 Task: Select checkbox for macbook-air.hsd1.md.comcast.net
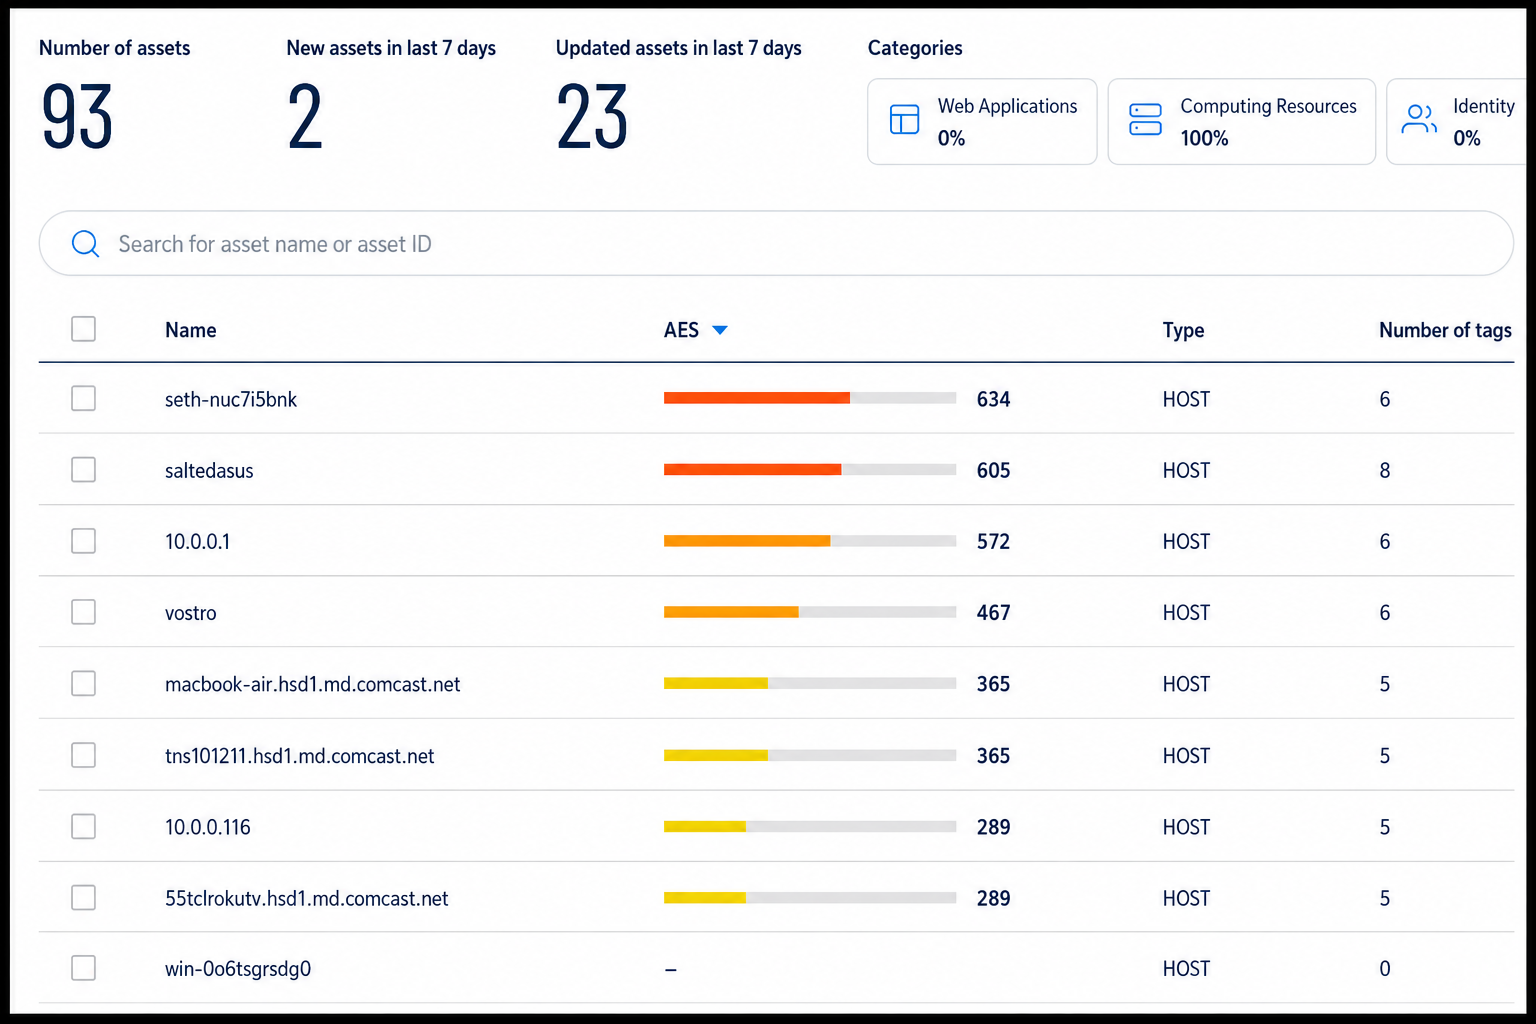pos(84,684)
